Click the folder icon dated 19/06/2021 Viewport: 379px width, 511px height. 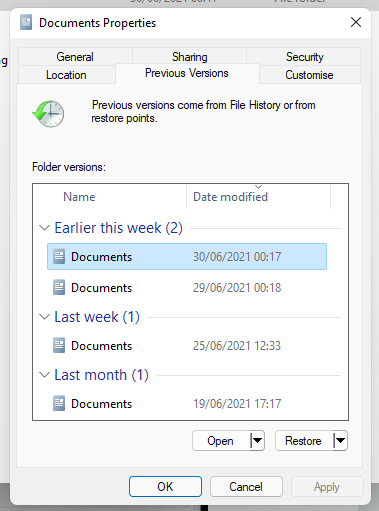pyautogui.click(x=59, y=404)
